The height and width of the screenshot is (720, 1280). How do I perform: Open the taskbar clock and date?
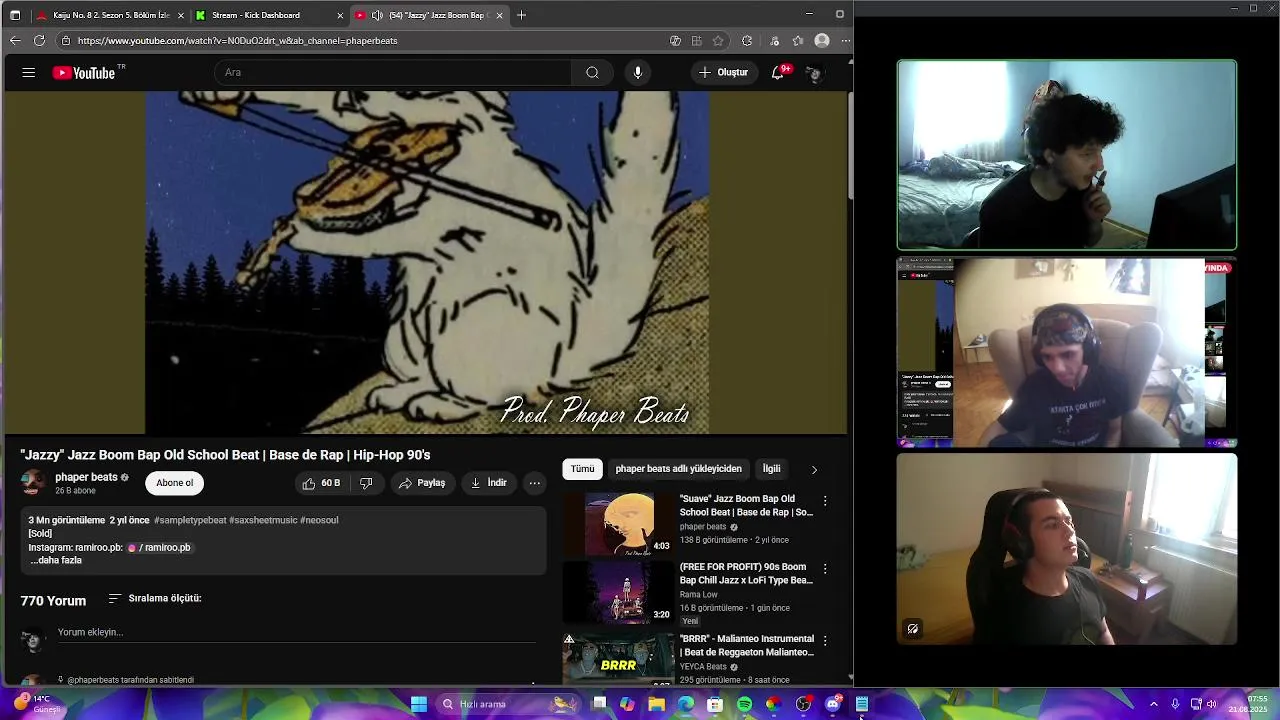(1250, 704)
